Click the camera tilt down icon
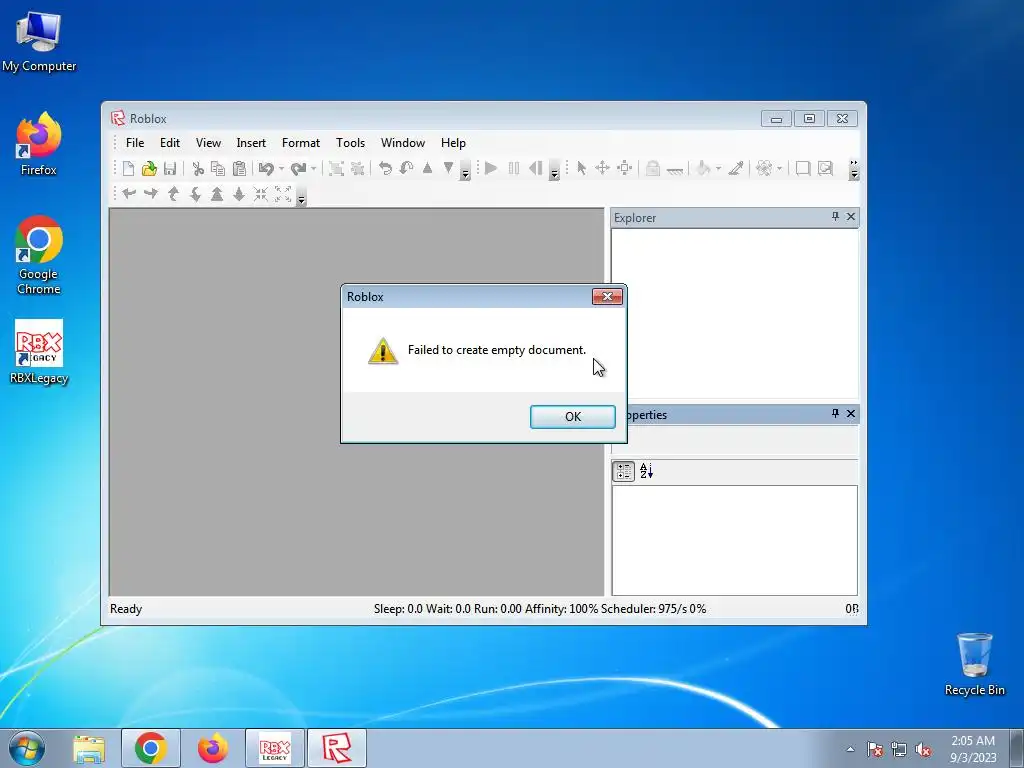1024x768 pixels. [195, 193]
